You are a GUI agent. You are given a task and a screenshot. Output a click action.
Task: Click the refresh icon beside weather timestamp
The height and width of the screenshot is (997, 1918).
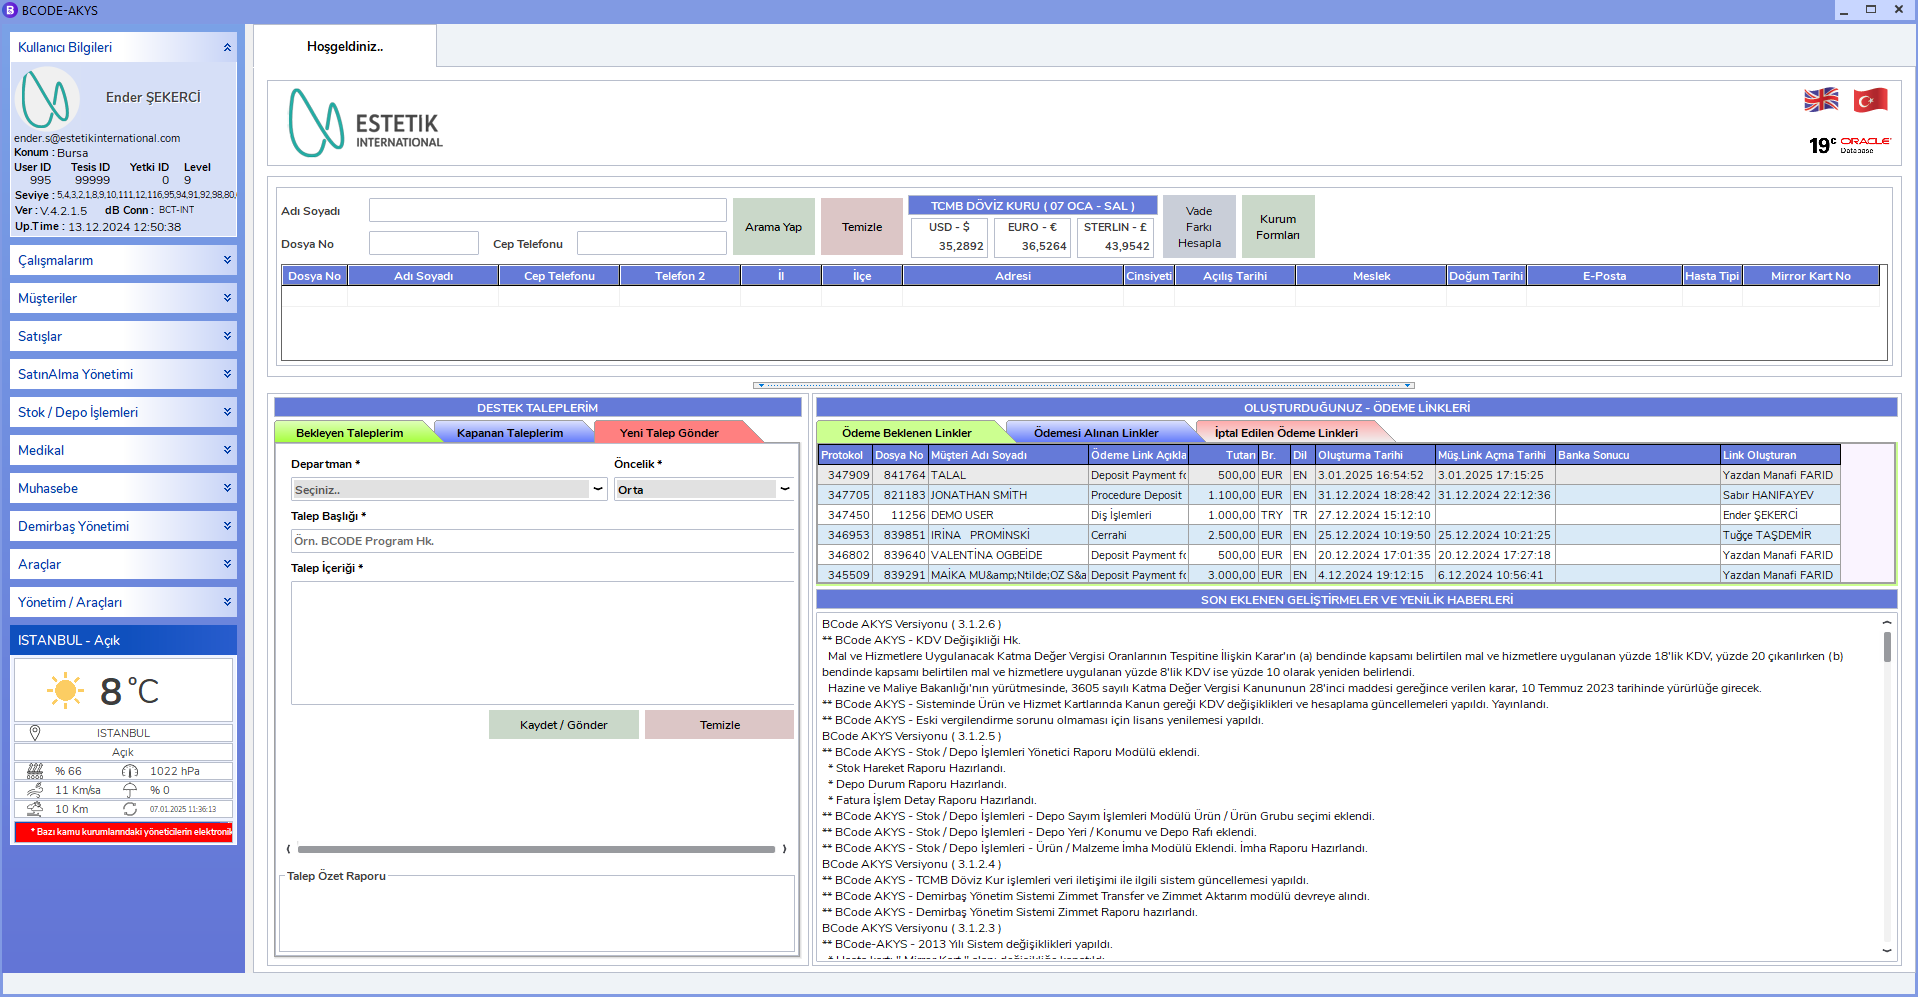[130, 809]
